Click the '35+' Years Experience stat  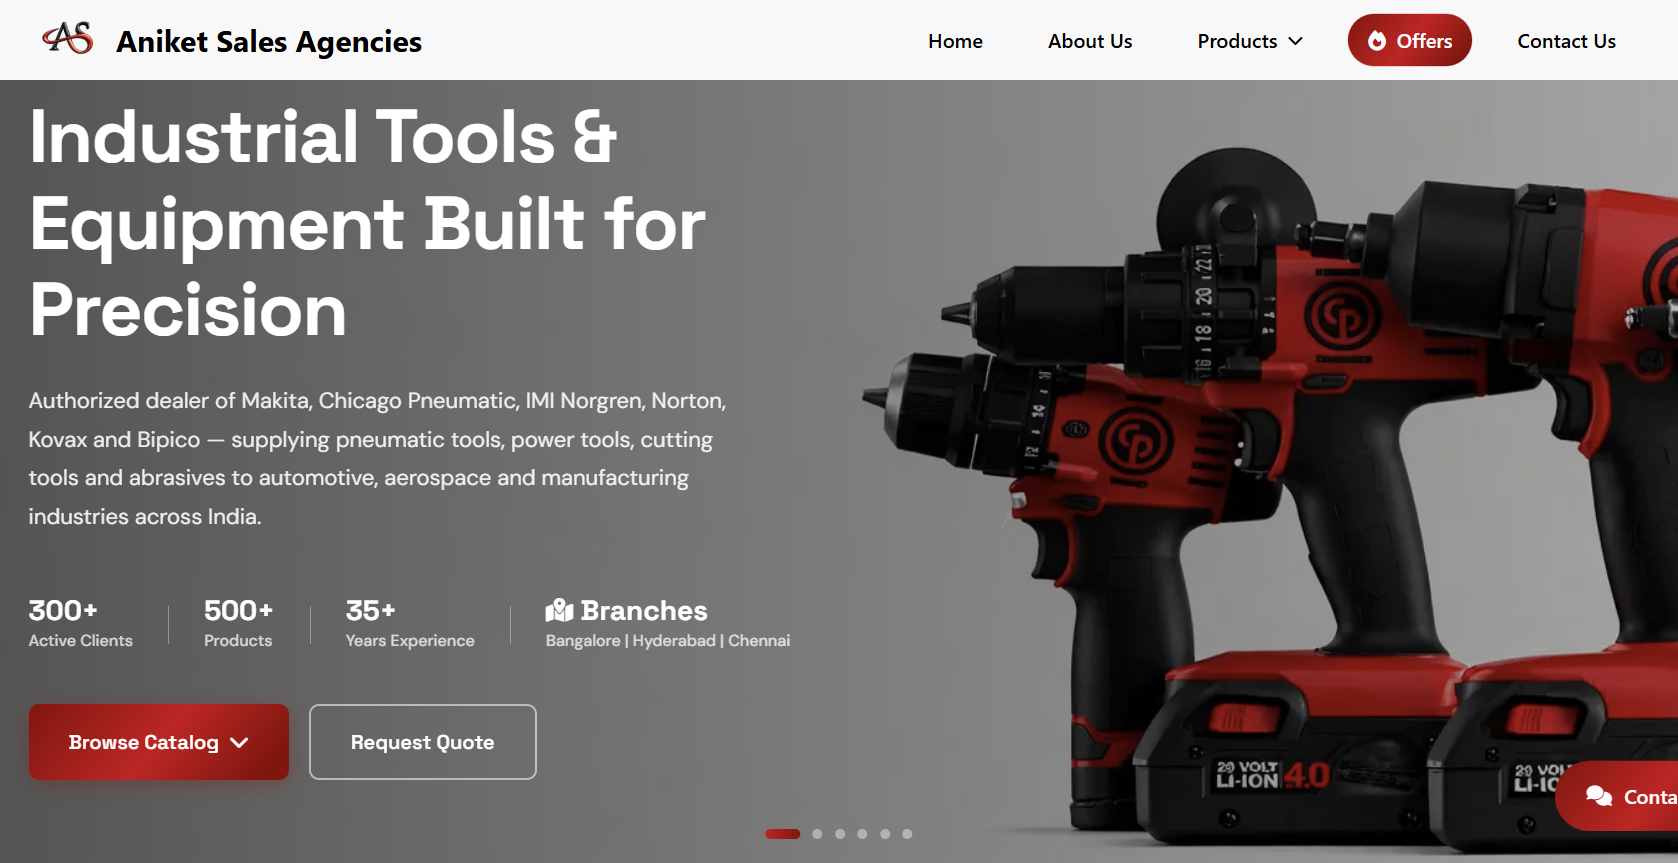[x=410, y=624]
